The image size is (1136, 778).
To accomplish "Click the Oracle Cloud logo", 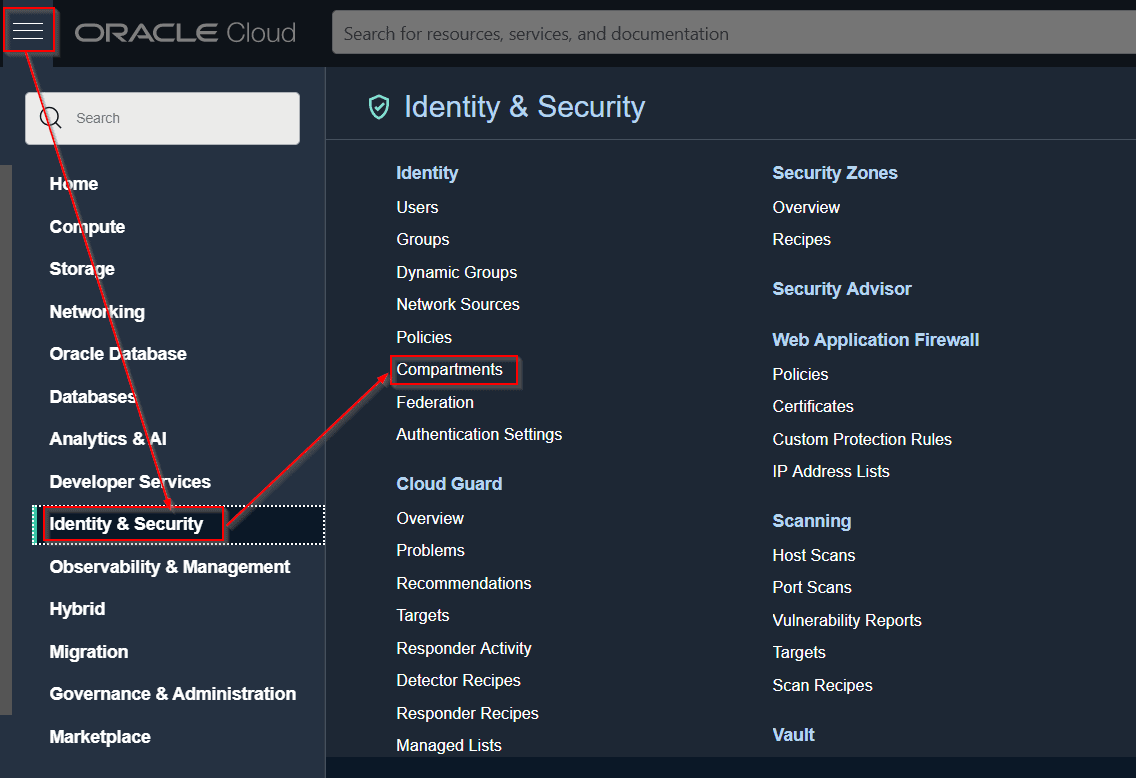I will click(185, 33).
